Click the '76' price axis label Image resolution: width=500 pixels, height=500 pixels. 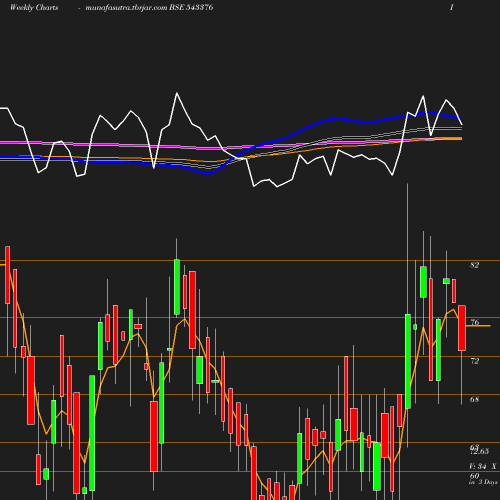[475, 322]
